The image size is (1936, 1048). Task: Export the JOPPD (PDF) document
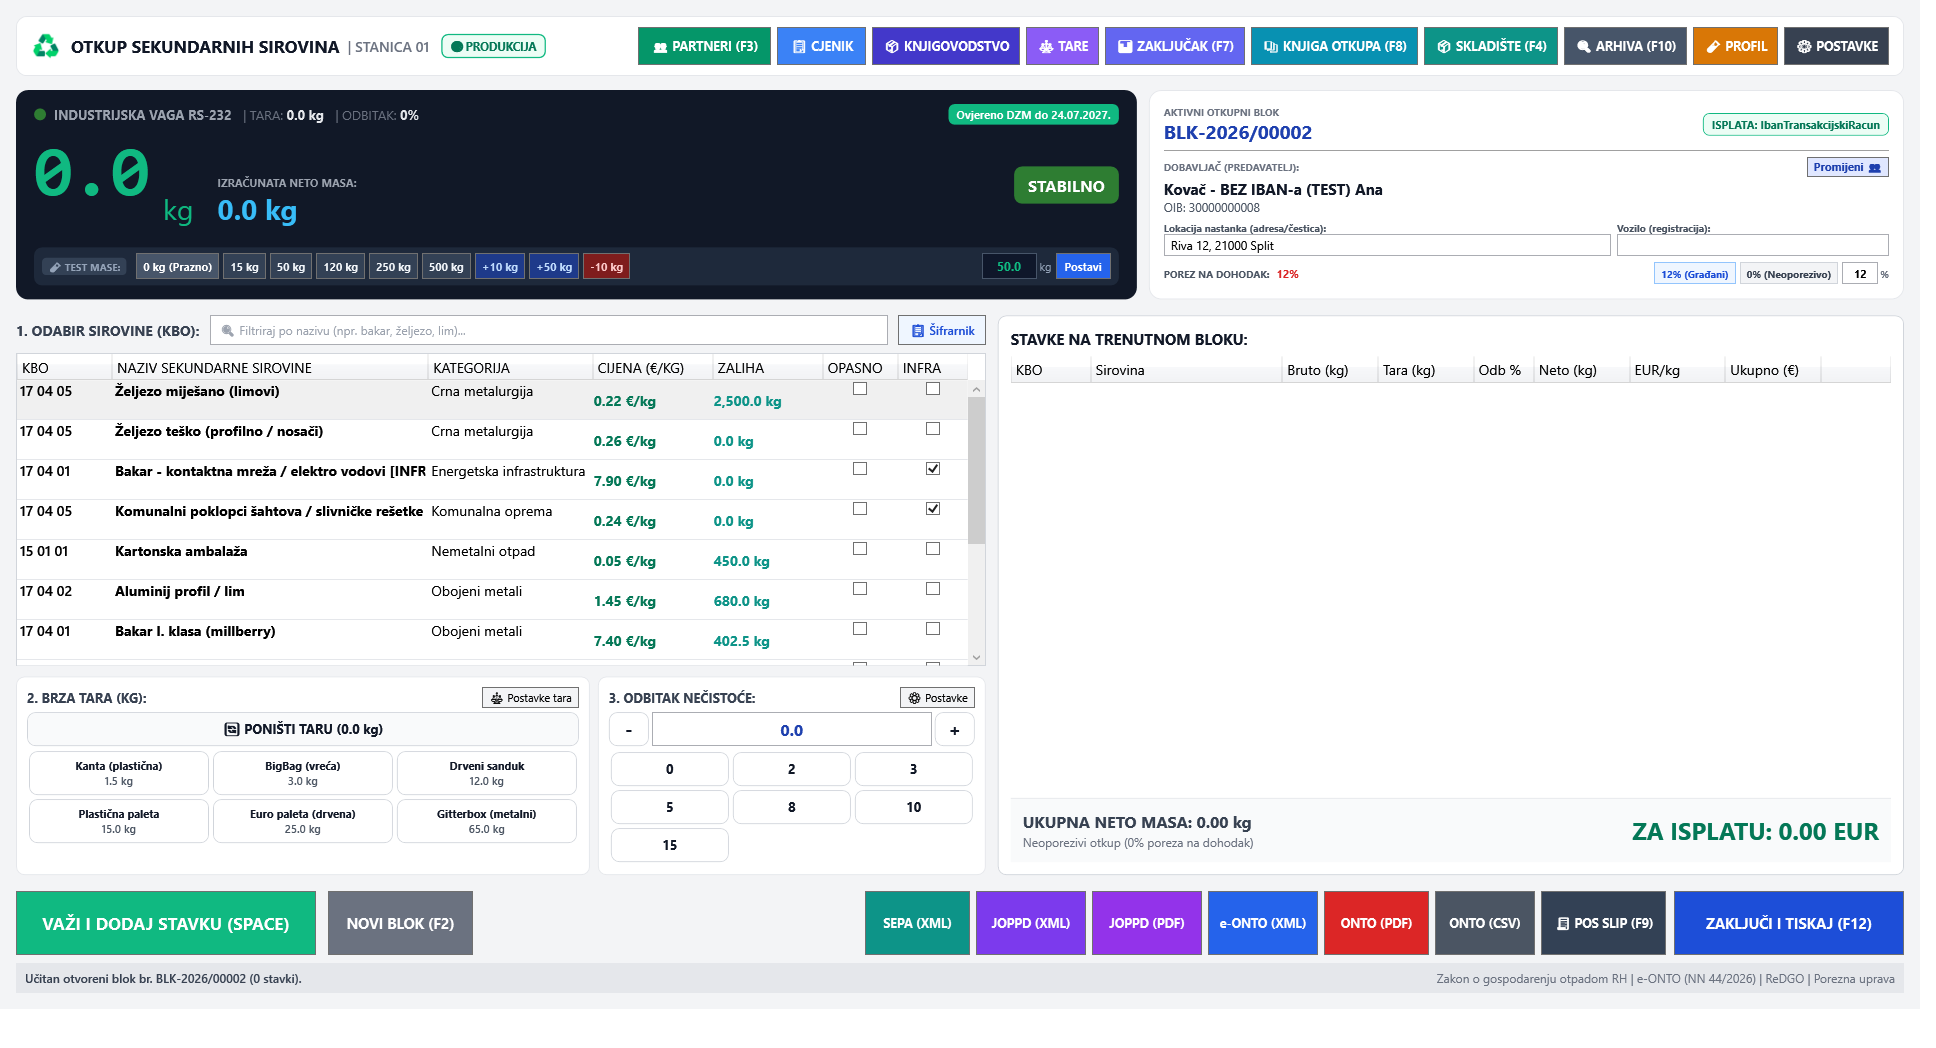(x=1146, y=923)
